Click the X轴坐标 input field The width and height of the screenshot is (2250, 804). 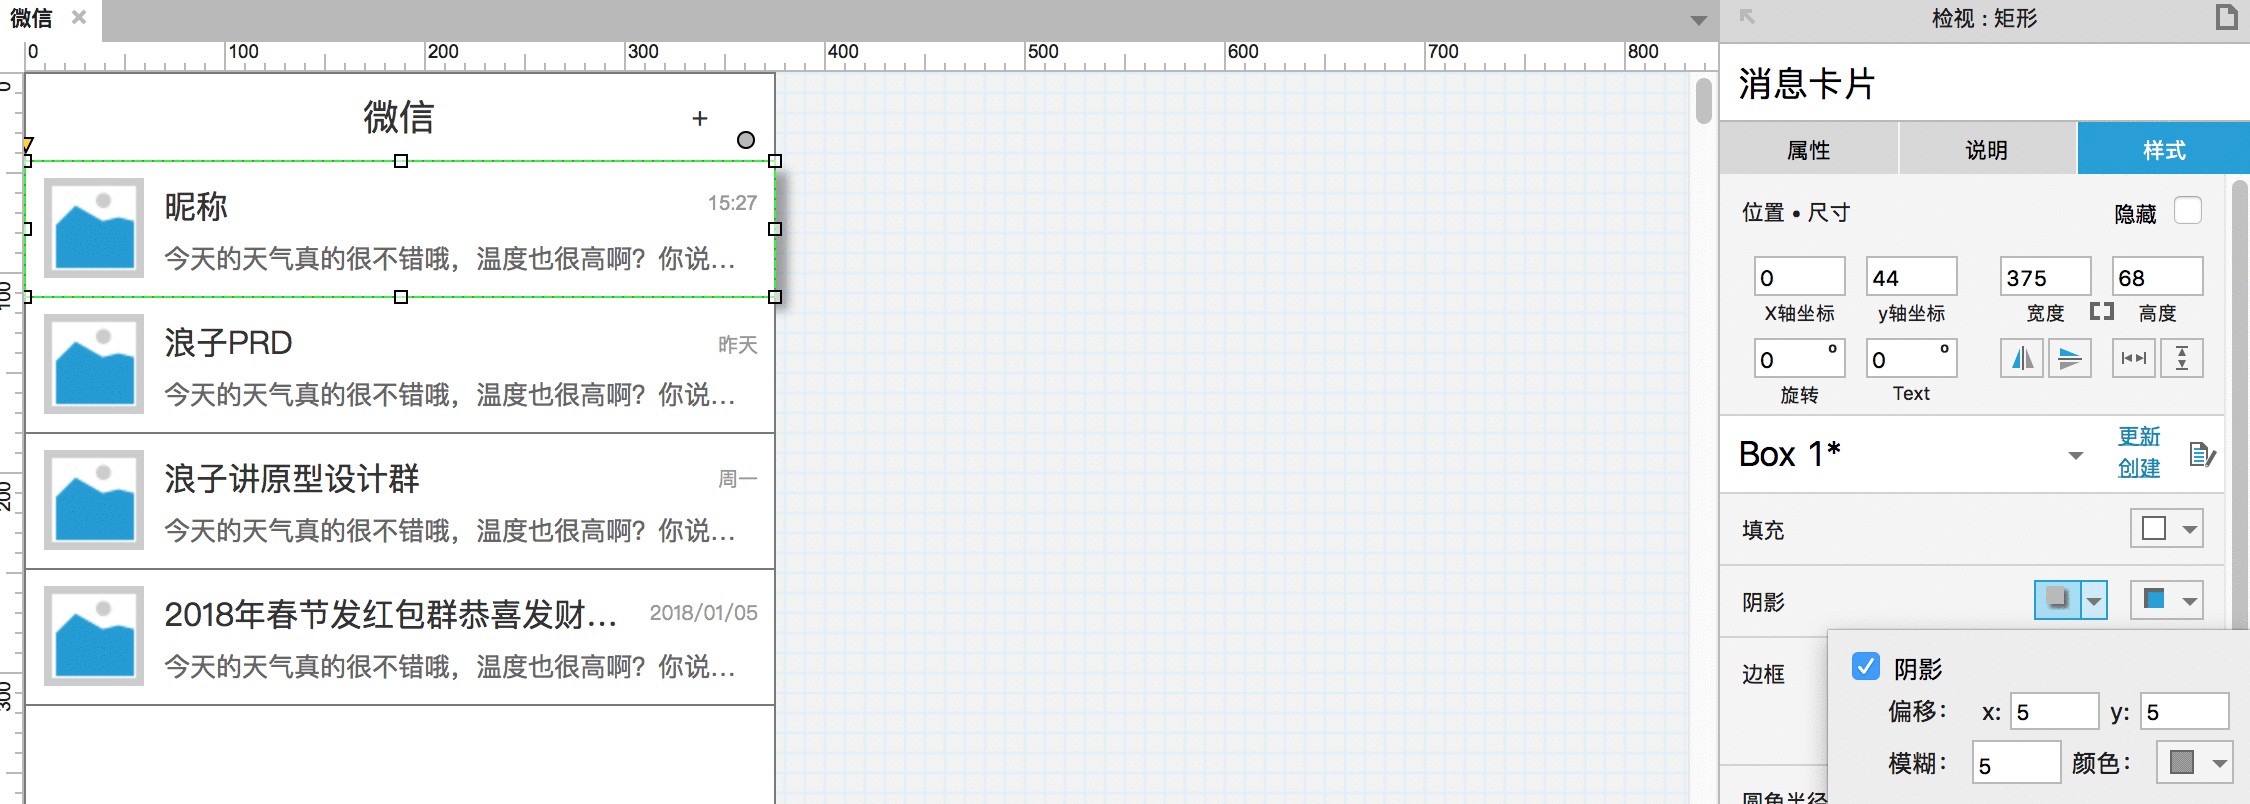coord(1799,277)
